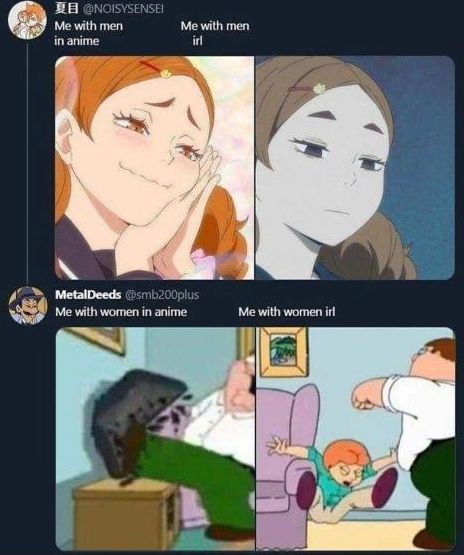Image resolution: width=464 pixels, height=555 pixels.
Task: Open the image of Peter punching Lois
Action: (355, 439)
